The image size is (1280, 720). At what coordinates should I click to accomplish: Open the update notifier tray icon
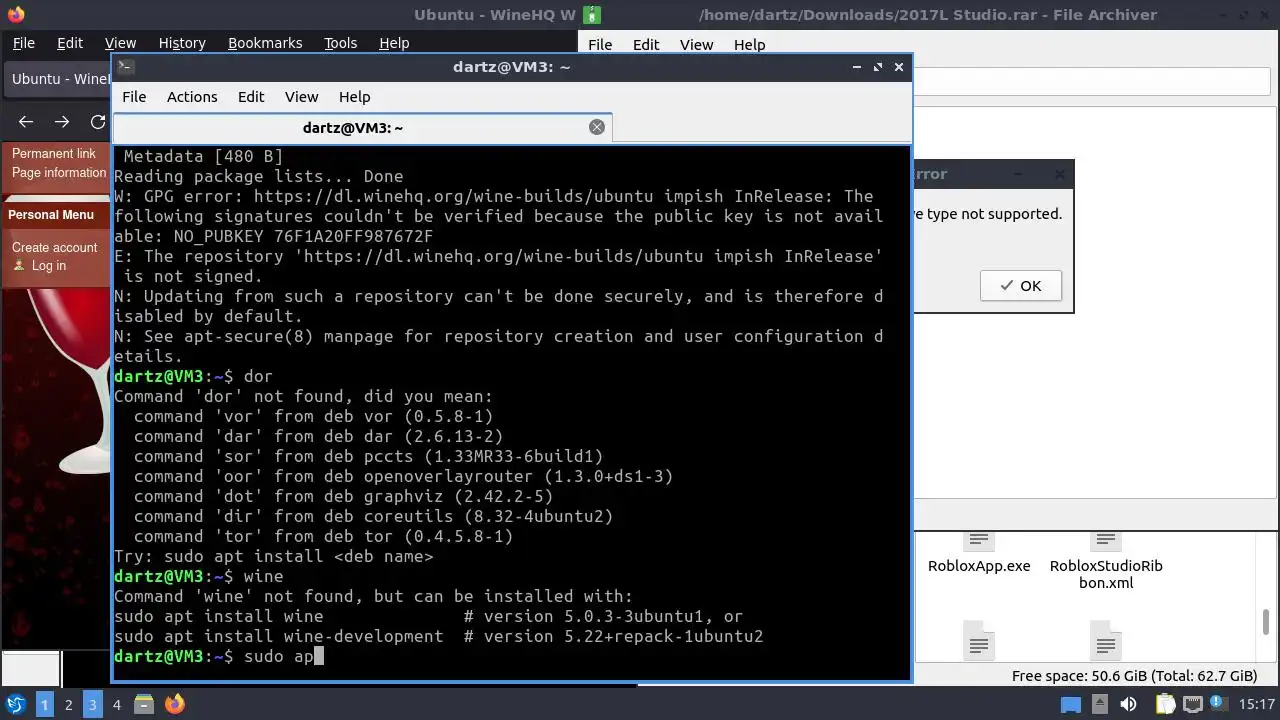click(x=1220, y=704)
